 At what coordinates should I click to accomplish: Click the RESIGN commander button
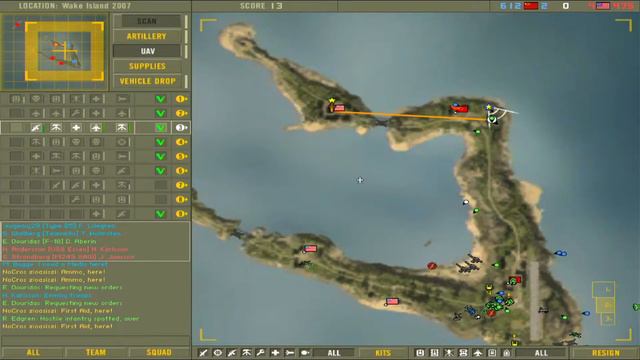tap(605, 353)
